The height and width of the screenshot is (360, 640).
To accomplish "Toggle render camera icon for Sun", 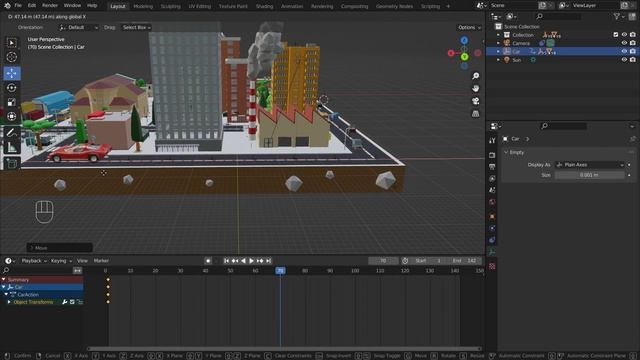I will [633, 60].
